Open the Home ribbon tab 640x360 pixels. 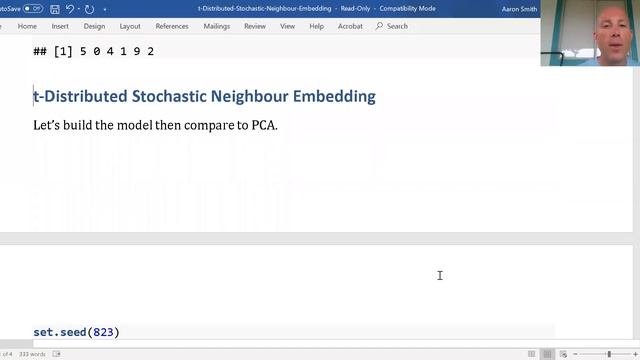click(27, 26)
